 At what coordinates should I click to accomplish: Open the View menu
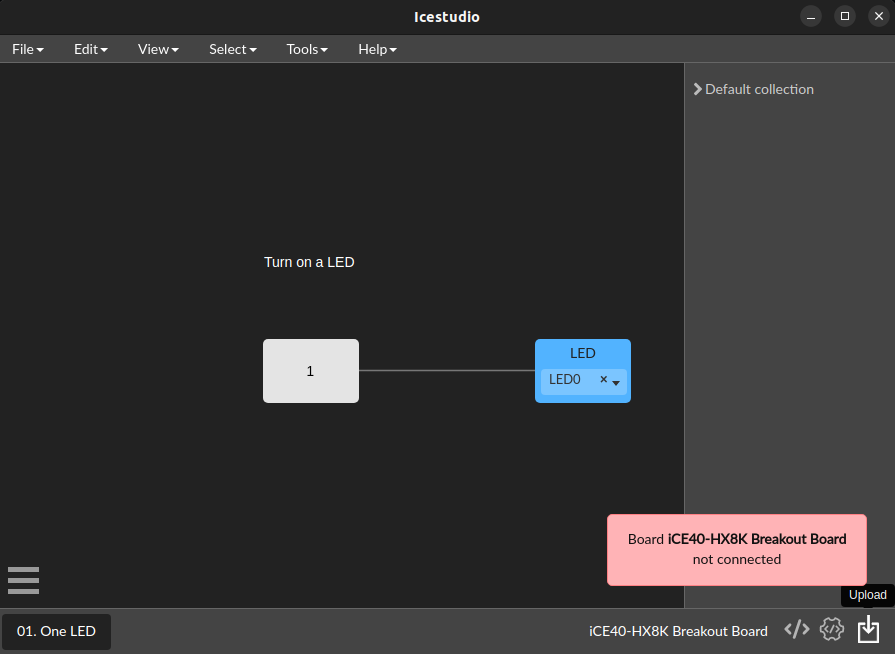click(157, 49)
